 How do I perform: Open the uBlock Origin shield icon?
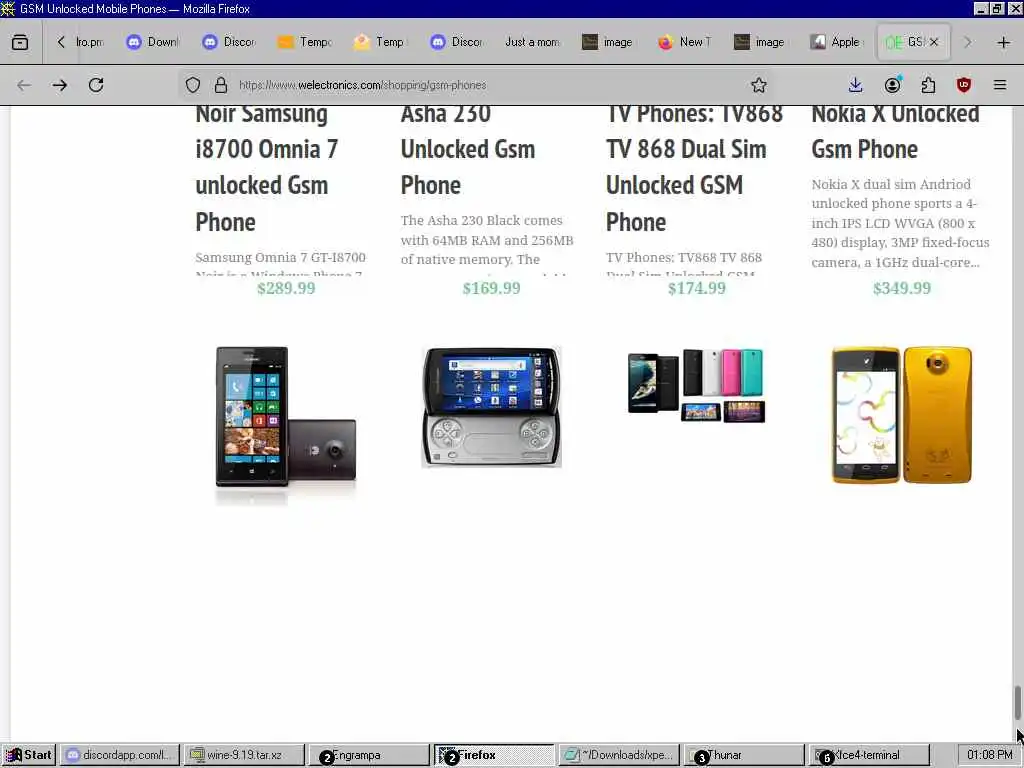pyautogui.click(x=963, y=85)
